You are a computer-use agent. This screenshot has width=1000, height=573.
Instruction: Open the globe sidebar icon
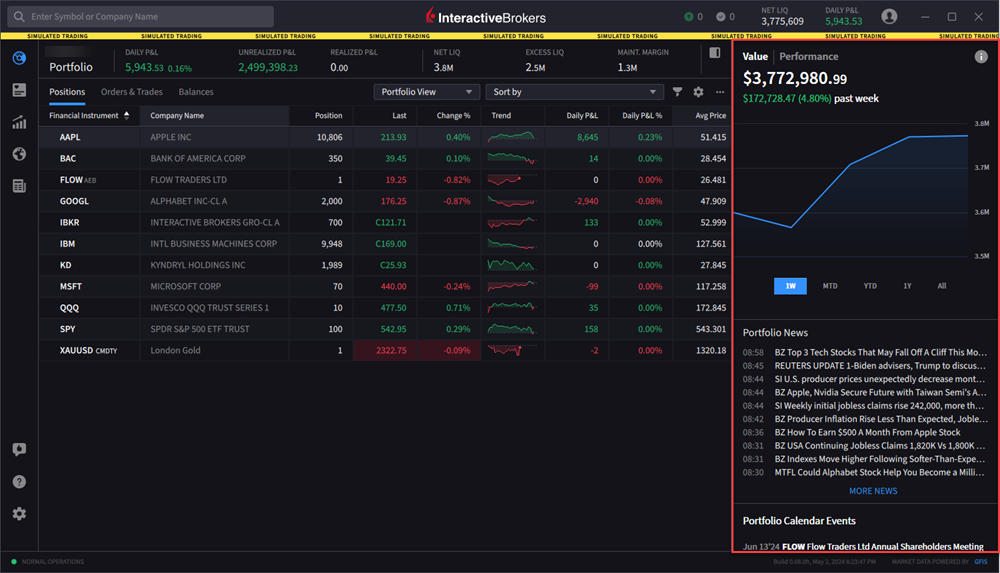19,154
